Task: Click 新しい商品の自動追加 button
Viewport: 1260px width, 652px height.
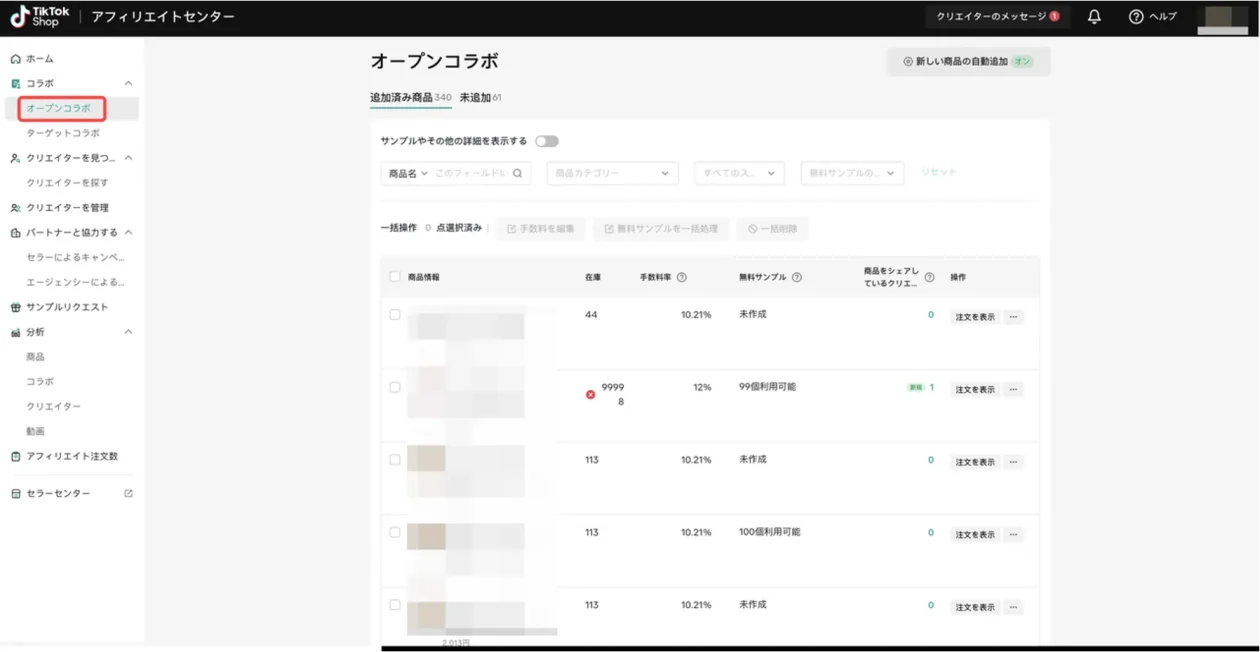Action: click(x=967, y=61)
